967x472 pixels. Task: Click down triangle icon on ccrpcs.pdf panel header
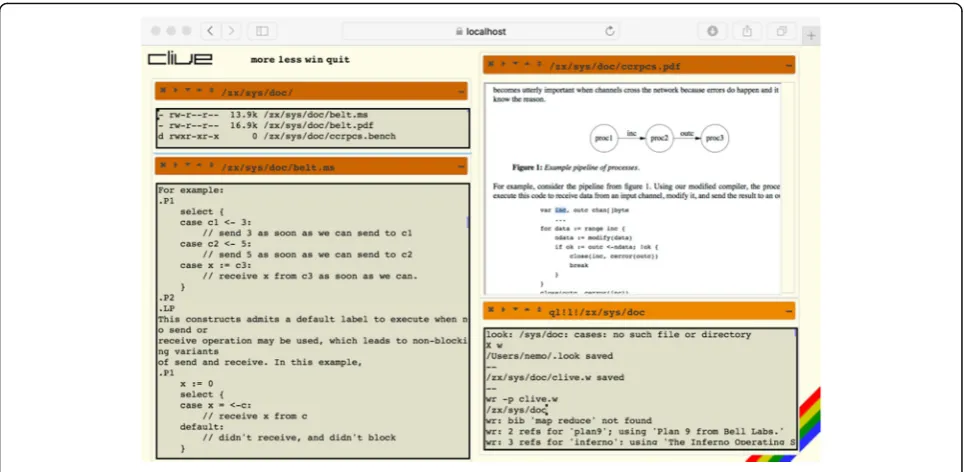click(x=516, y=64)
